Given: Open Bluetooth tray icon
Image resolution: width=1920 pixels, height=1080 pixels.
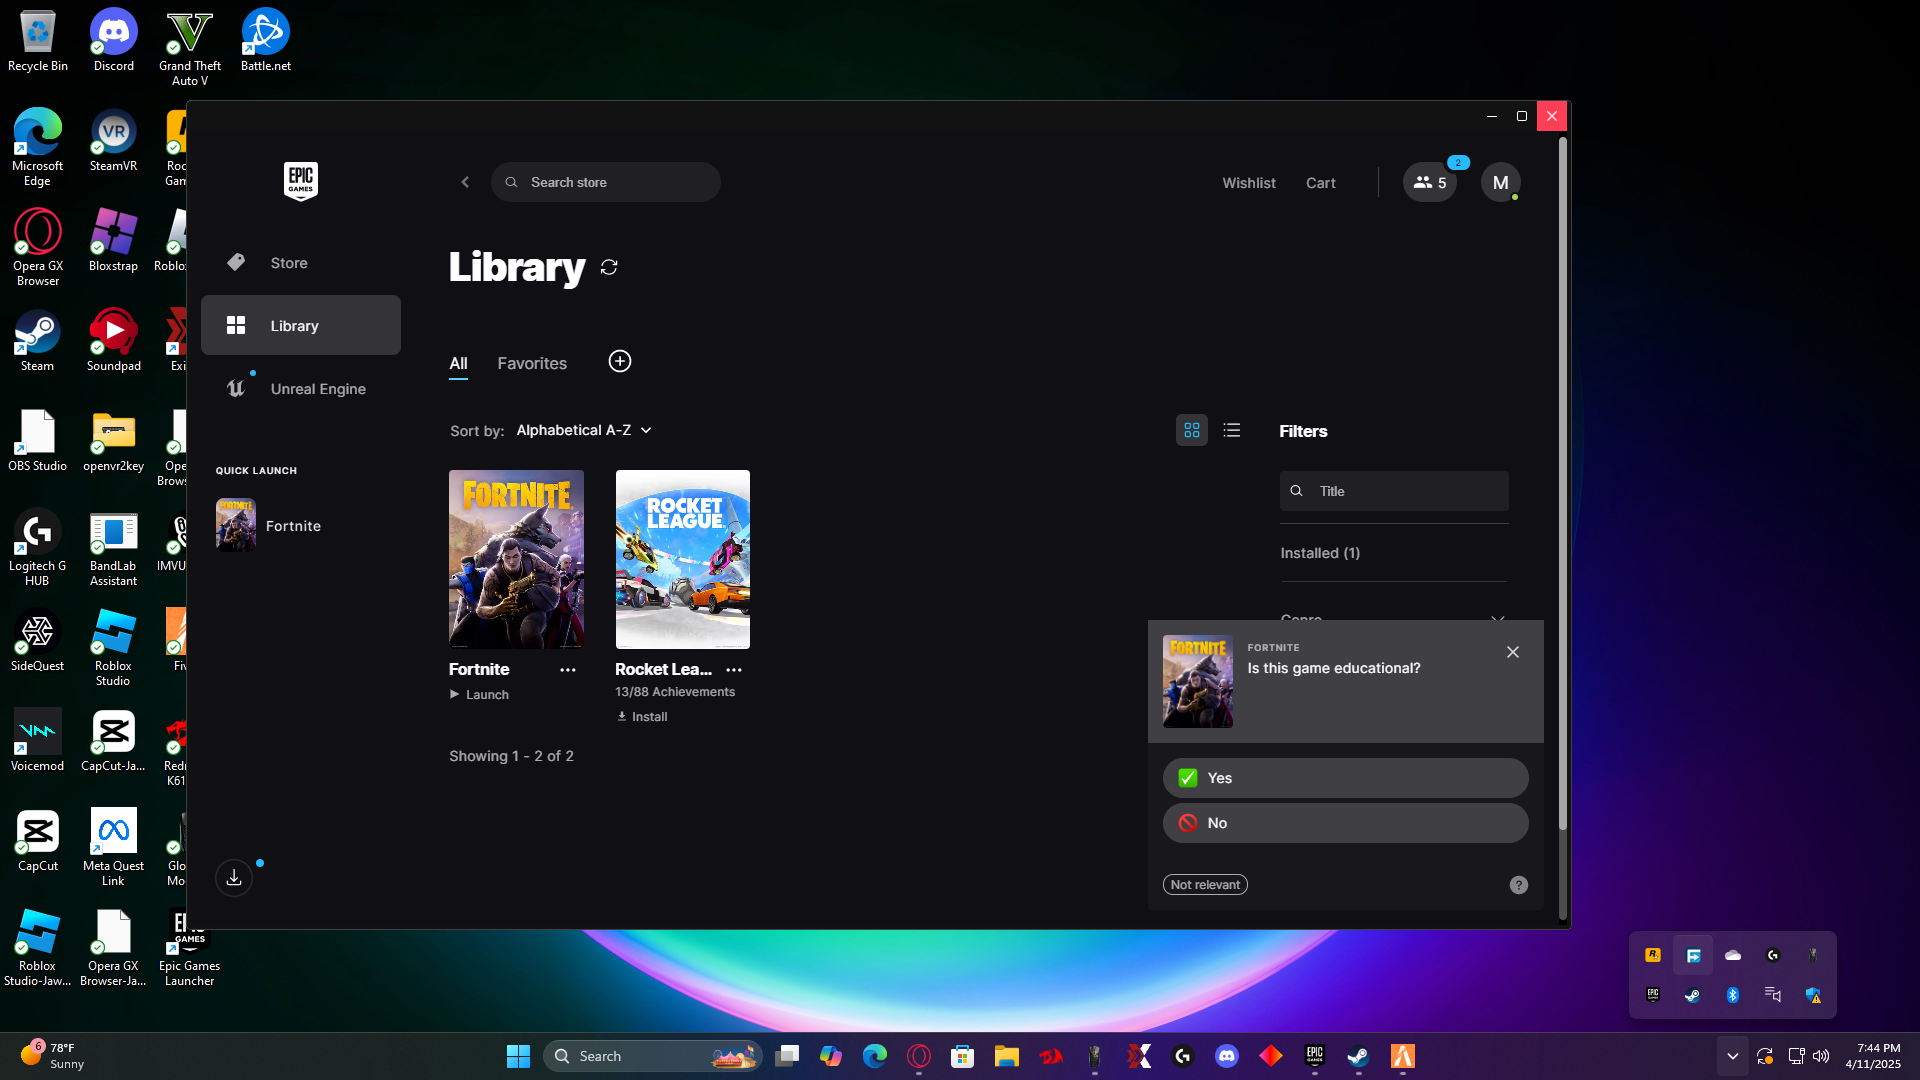Looking at the screenshot, I should point(1733,995).
